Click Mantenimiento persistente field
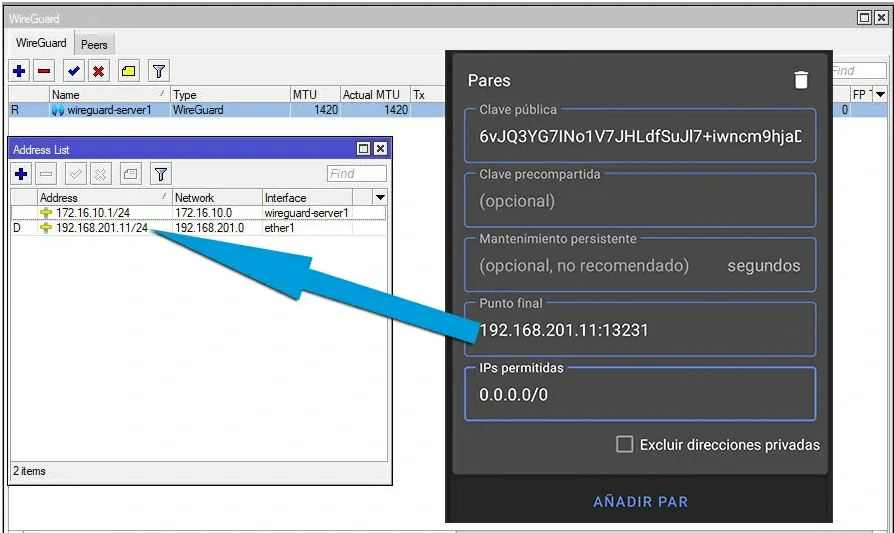894x533 pixels. click(x=640, y=265)
